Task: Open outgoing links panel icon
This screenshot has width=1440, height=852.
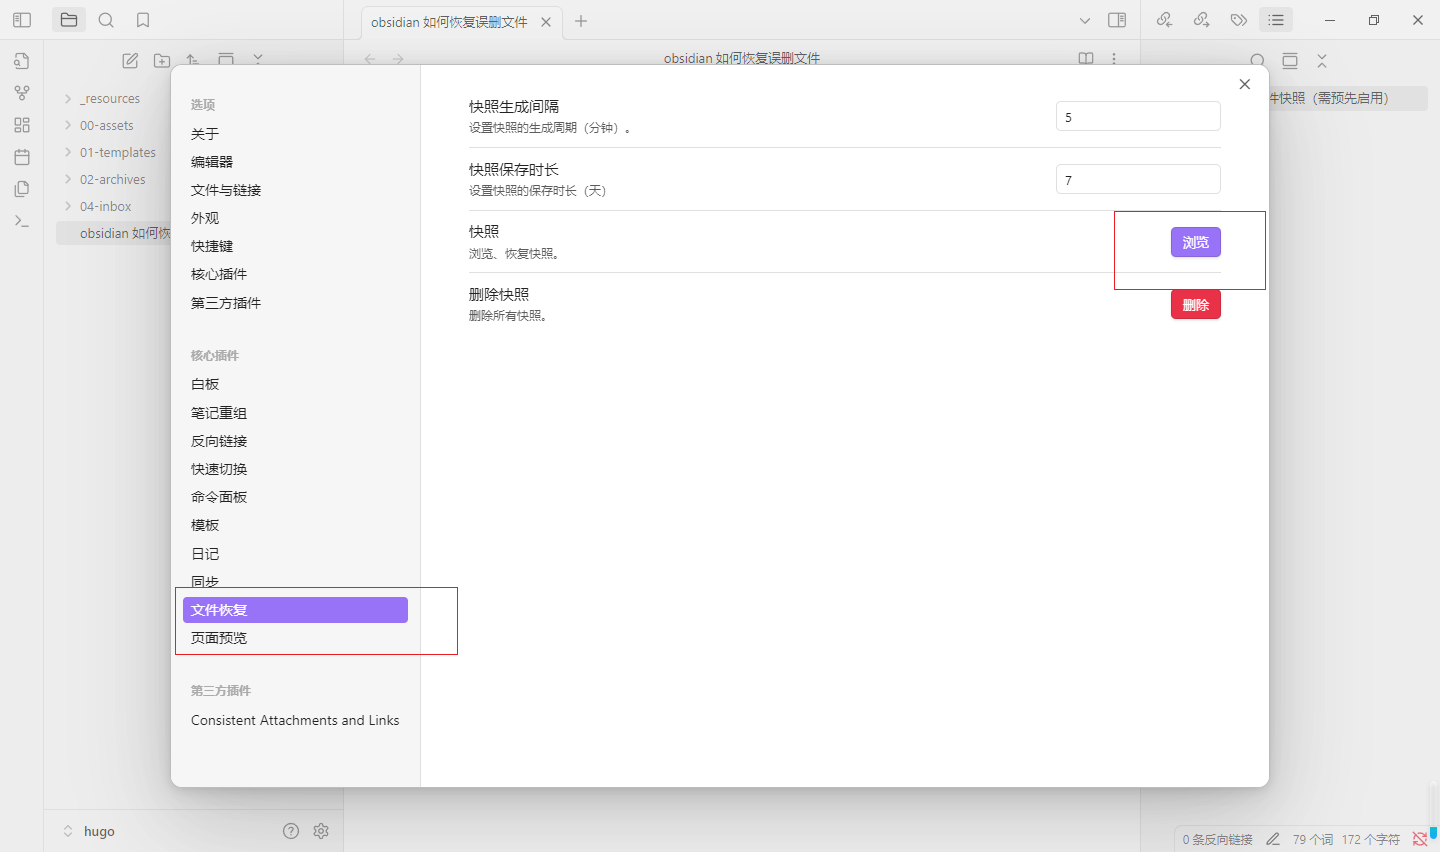Action: 1201,20
